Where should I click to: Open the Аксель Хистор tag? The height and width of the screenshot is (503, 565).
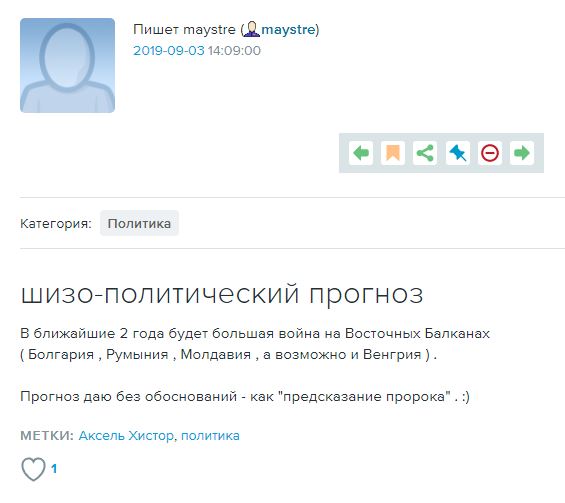126,436
